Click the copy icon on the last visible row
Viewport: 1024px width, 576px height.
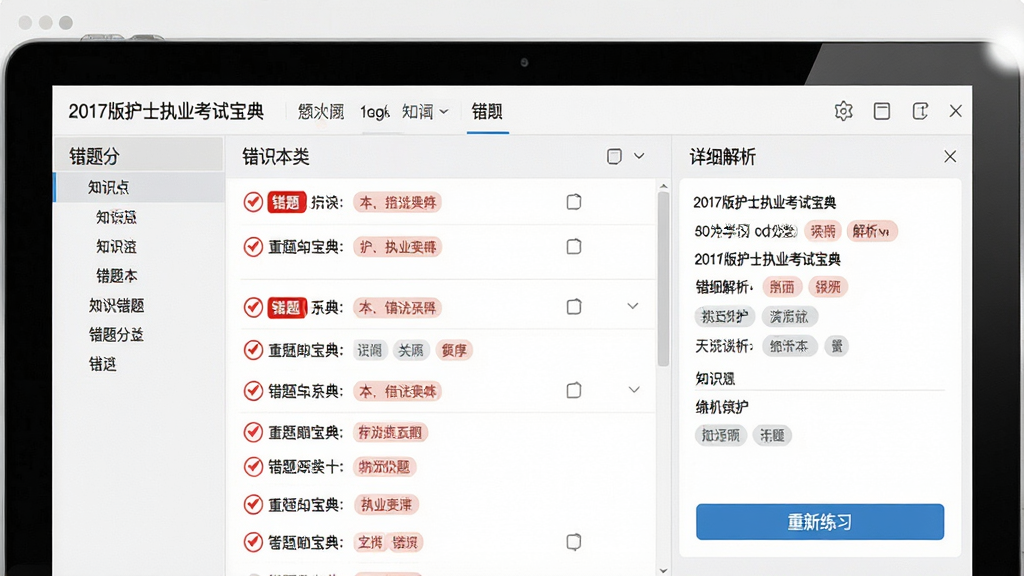[573, 541]
